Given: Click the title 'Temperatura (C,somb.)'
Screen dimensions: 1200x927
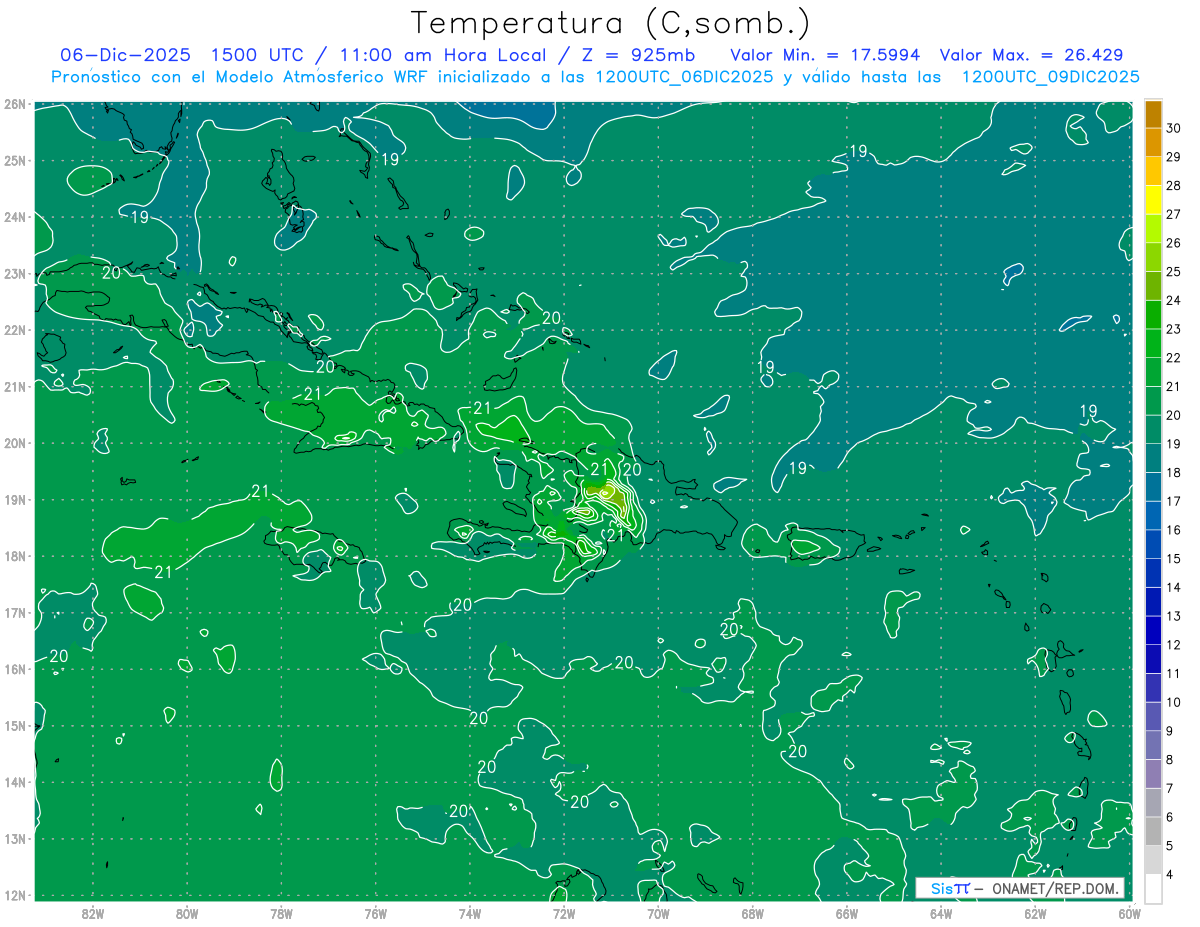Looking at the screenshot, I should tap(611, 22).
